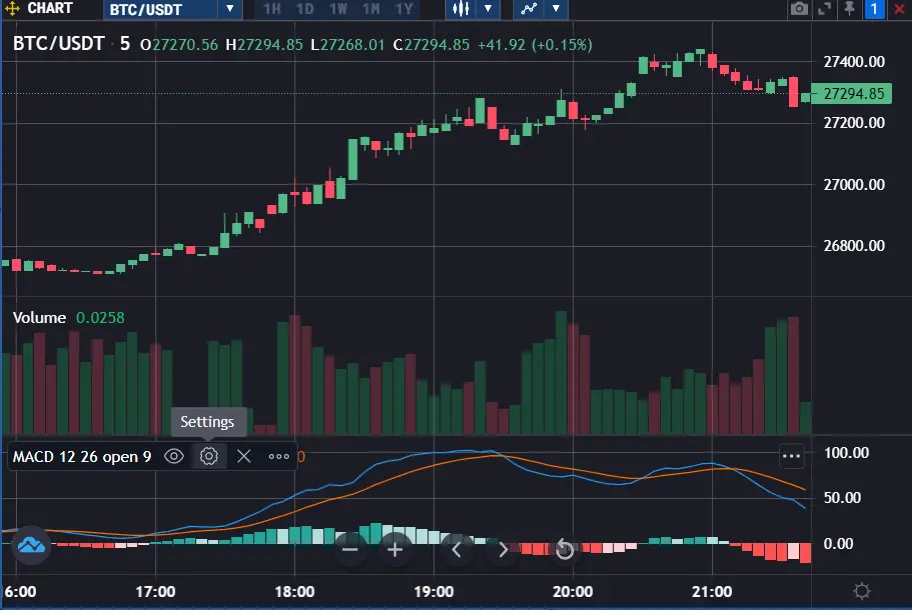Click the 26800.00 price axis label
Screen dimensions: 912x610
854,246
